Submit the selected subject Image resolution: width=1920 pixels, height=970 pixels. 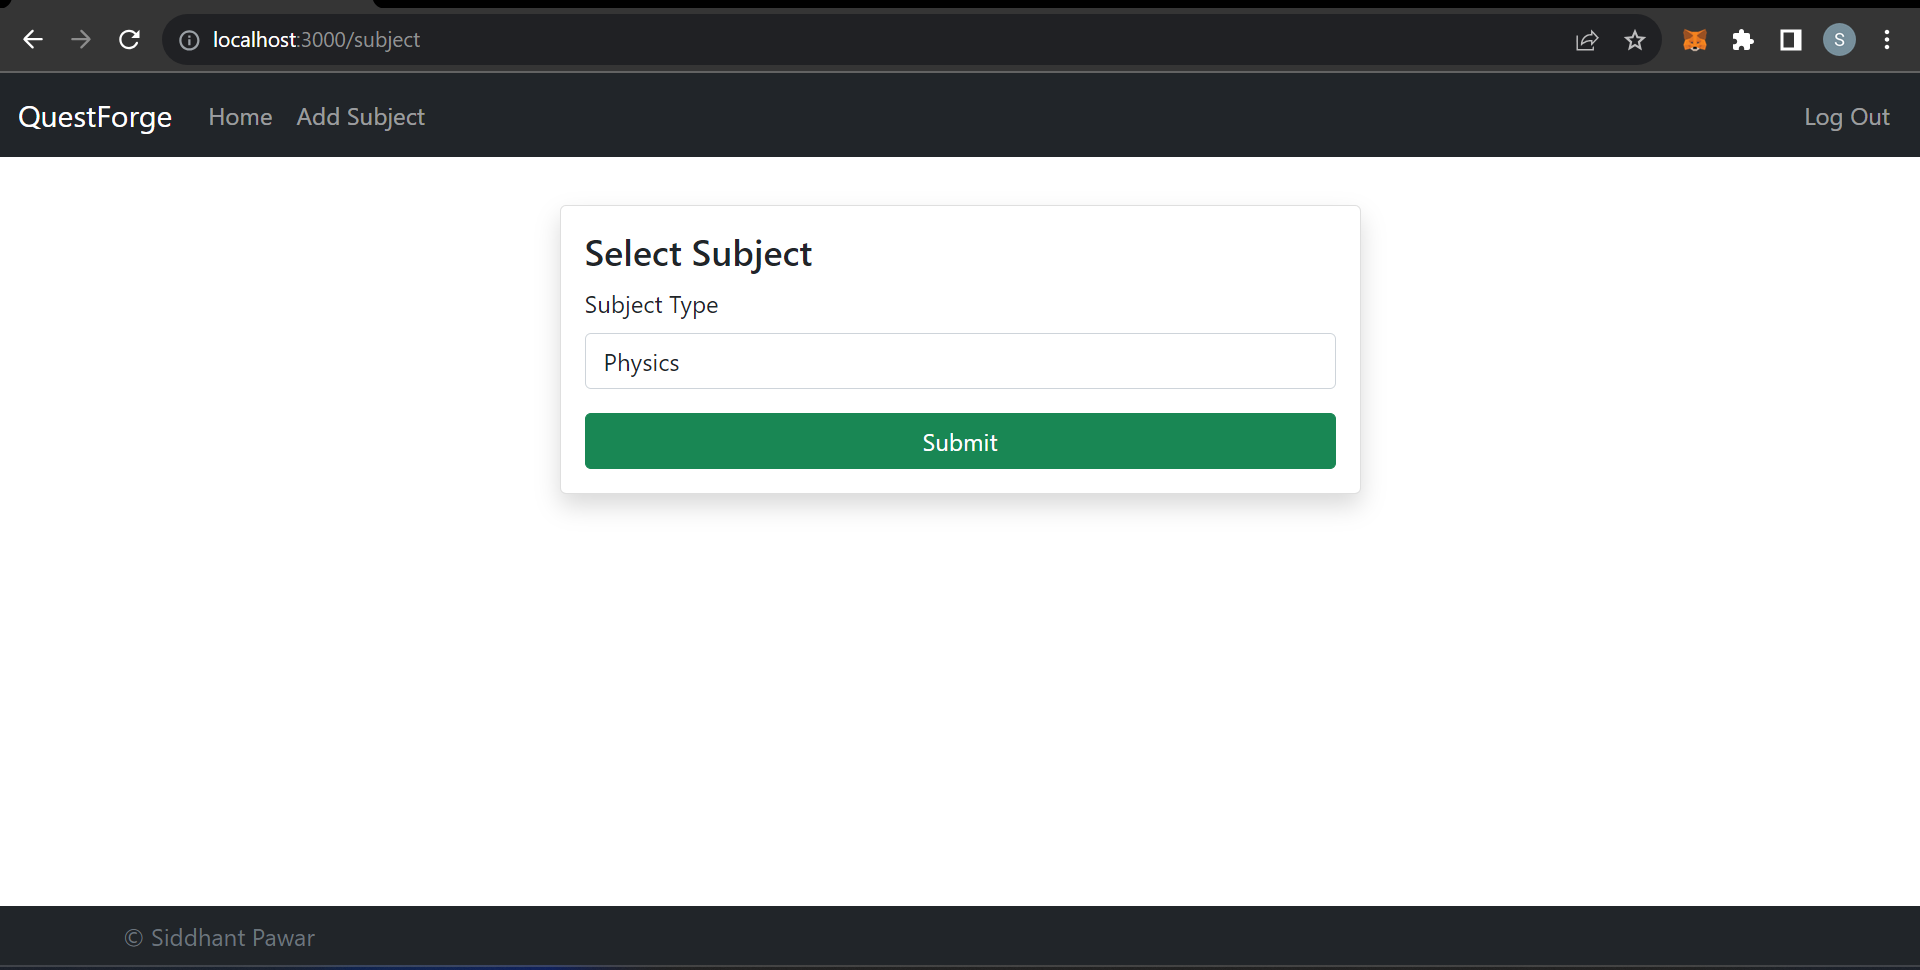click(x=959, y=441)
